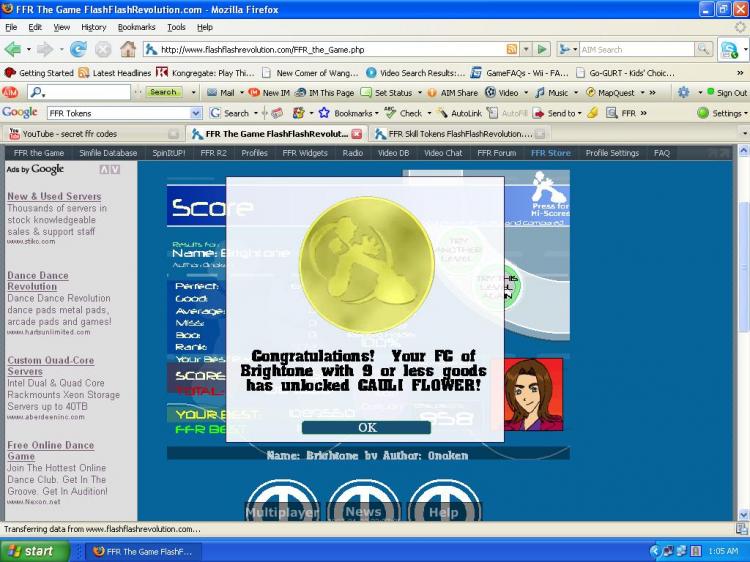
Task: Open the Simfile Database nav link
Action: (108, 153)
